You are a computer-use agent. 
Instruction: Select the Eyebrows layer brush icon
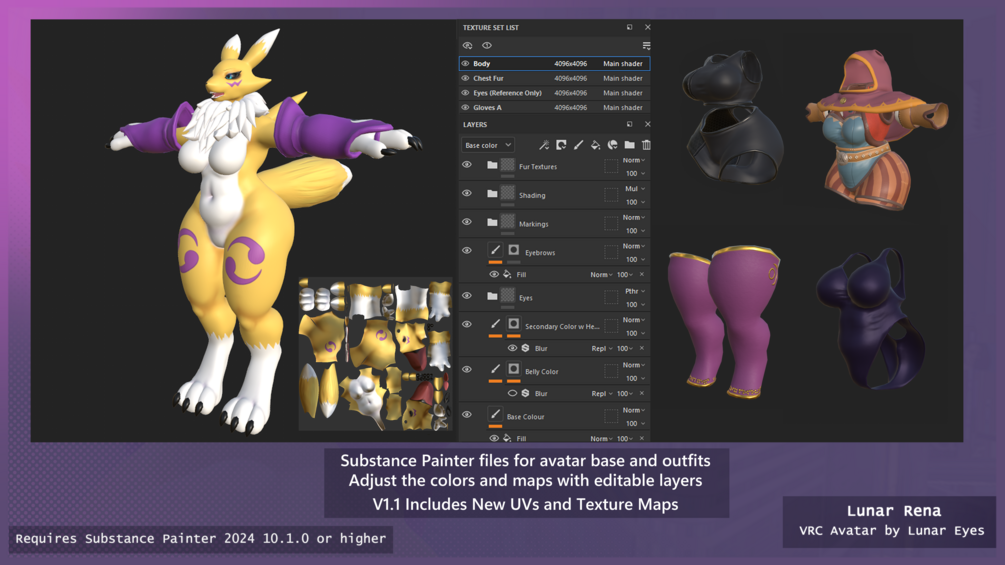click(495, 250)
